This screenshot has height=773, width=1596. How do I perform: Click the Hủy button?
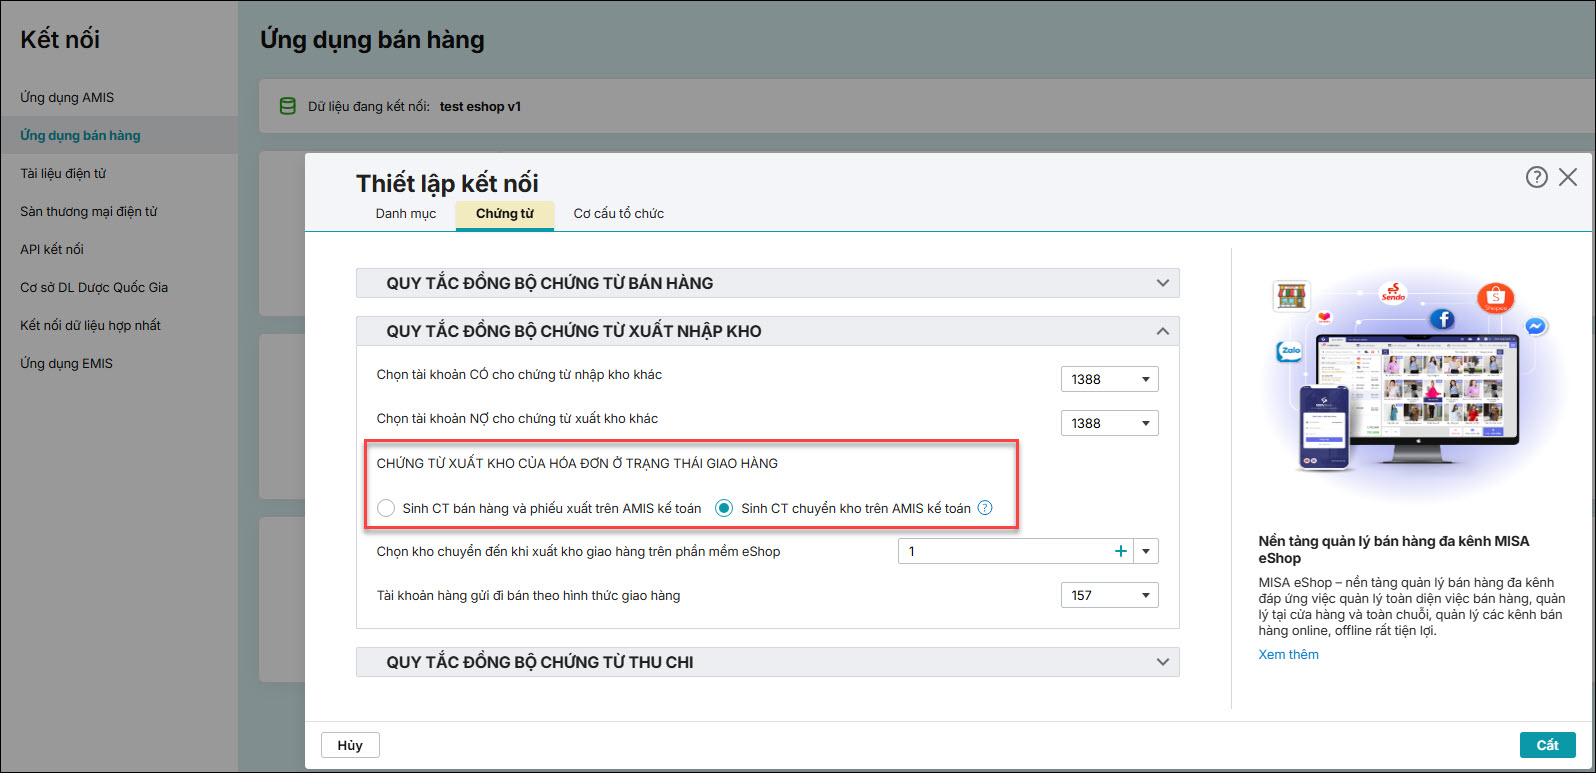[x=350, y=745]
